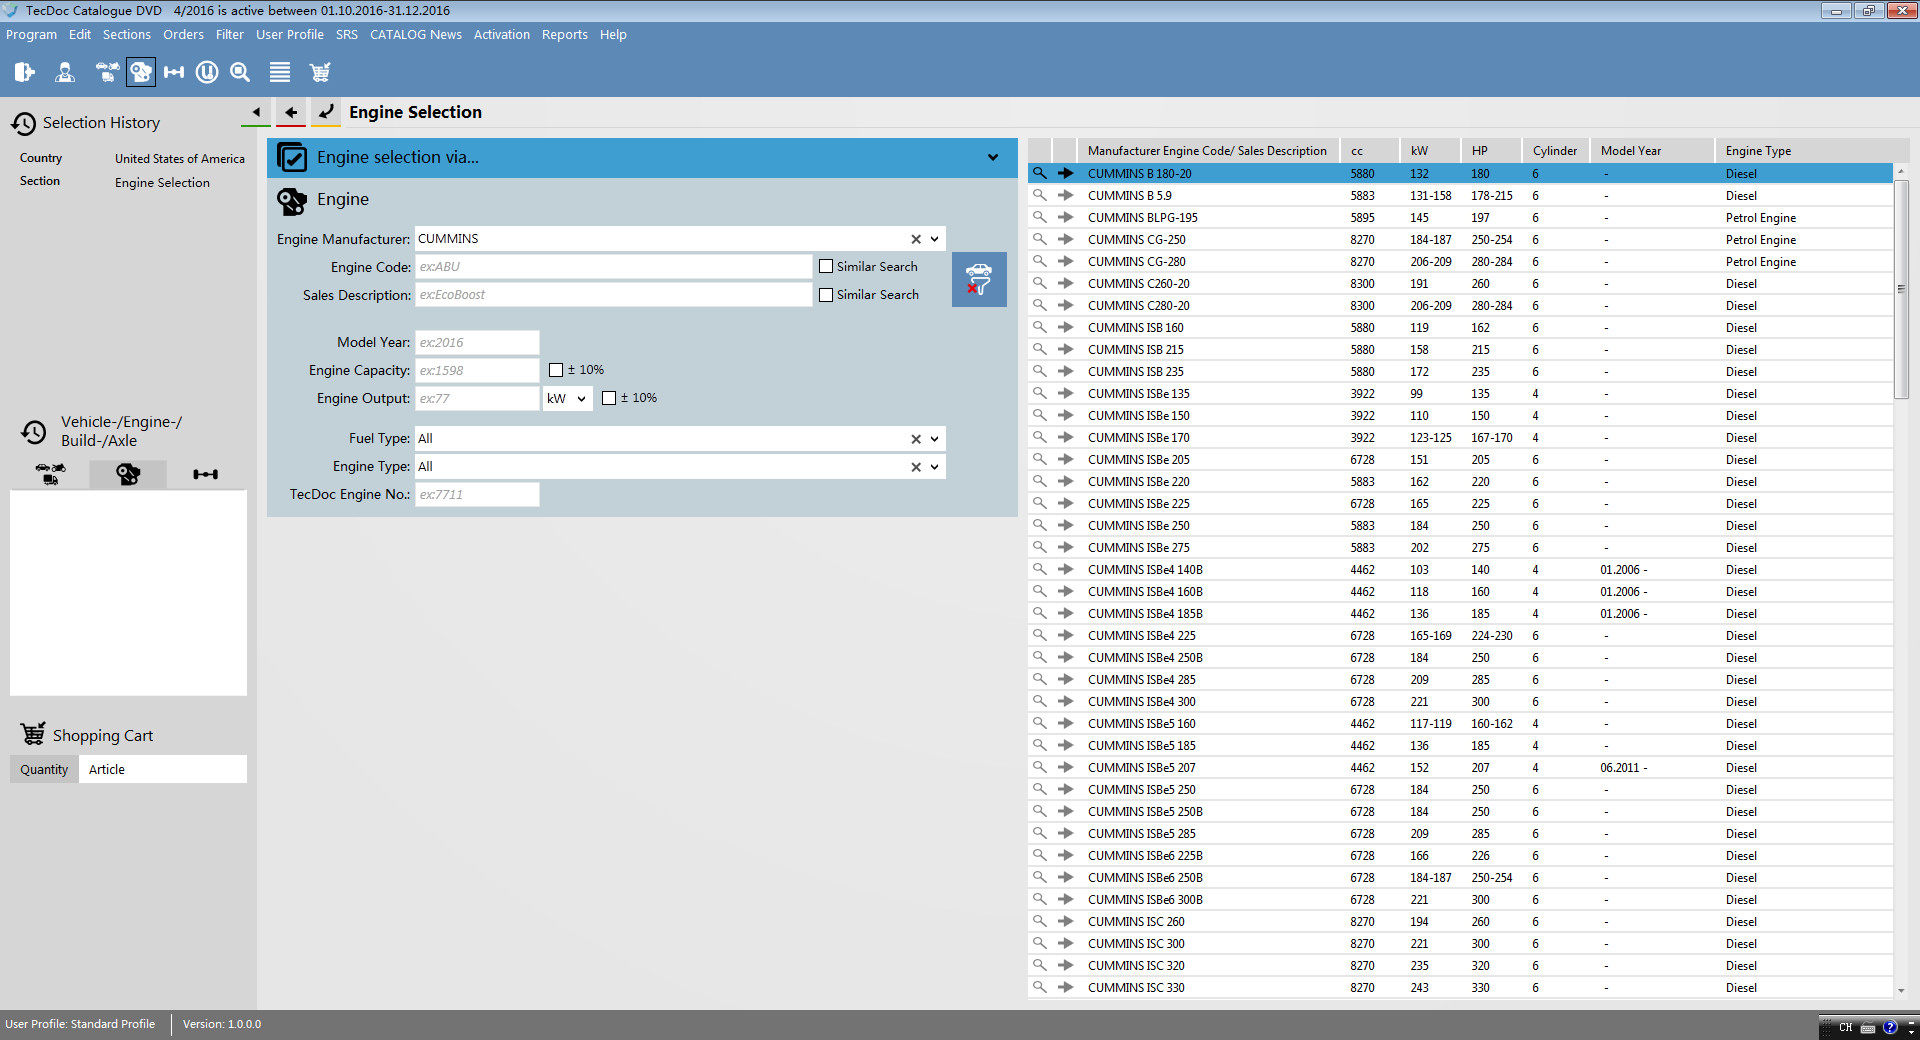
Task: Collapse panel with small left triangle button
Action: (x=256, y=112)
